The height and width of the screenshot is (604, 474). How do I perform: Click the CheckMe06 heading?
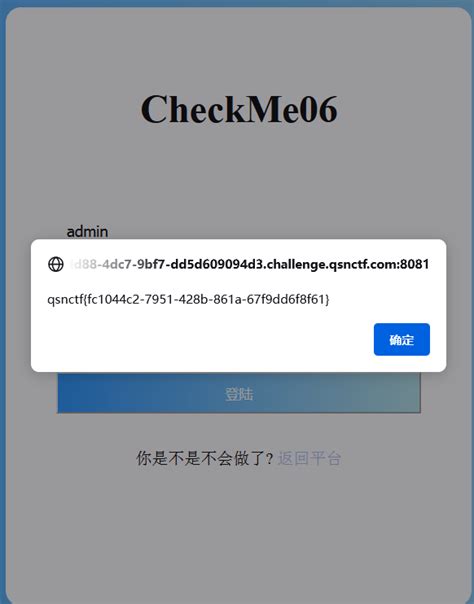click(239, 109)
